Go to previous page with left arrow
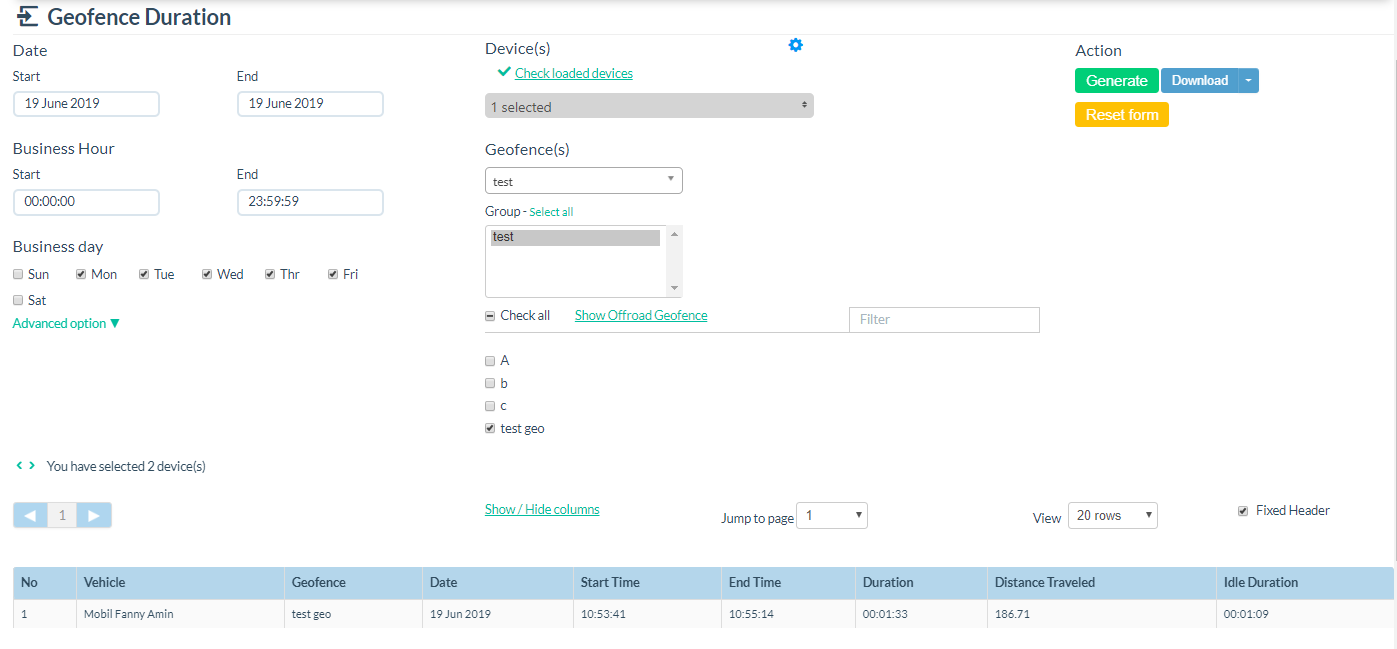1397x649 pixels. [x=31, y=515]
